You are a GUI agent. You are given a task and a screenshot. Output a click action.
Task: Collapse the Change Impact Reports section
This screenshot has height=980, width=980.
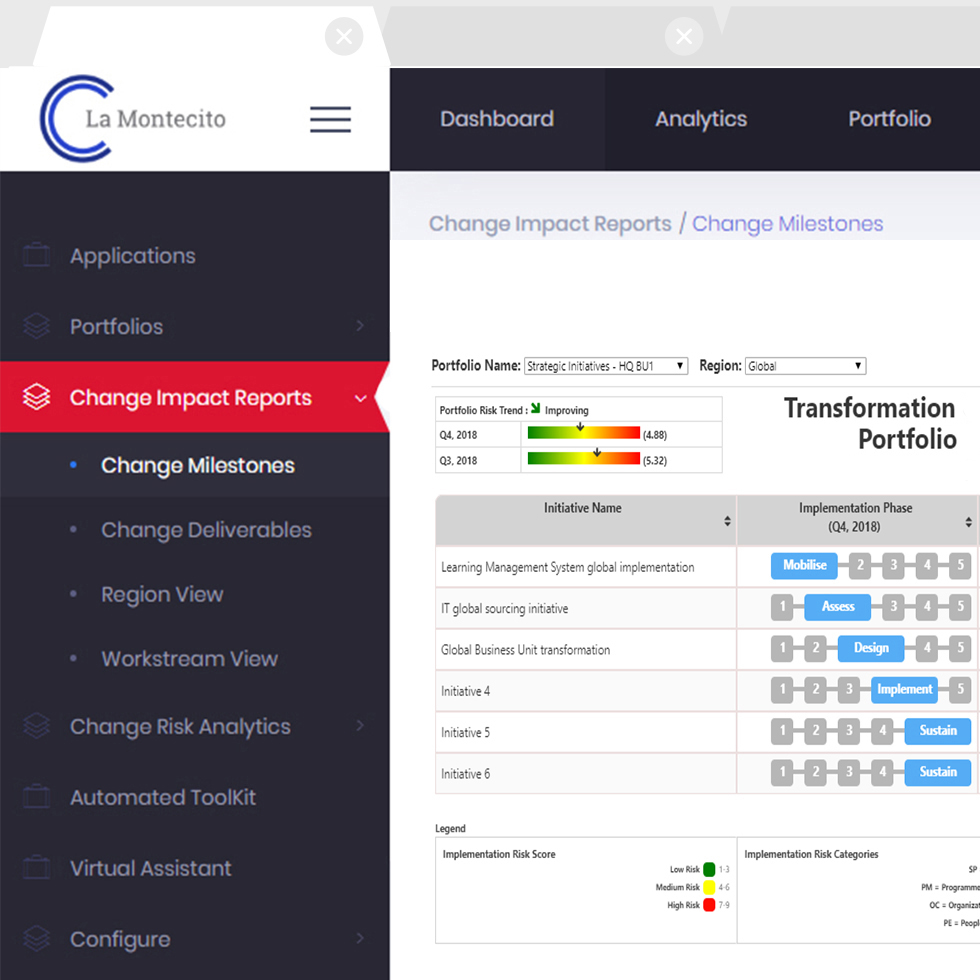pos(361,397)
